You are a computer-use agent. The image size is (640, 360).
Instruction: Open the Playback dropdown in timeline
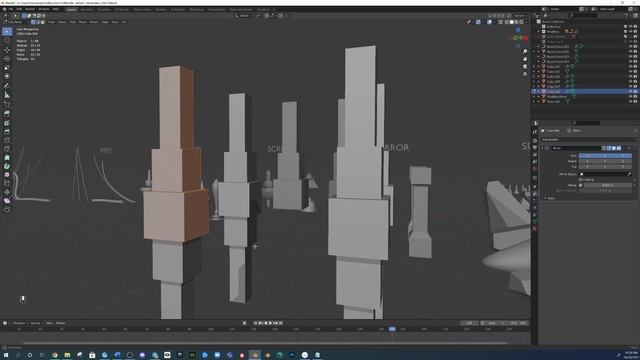(19, 323)
